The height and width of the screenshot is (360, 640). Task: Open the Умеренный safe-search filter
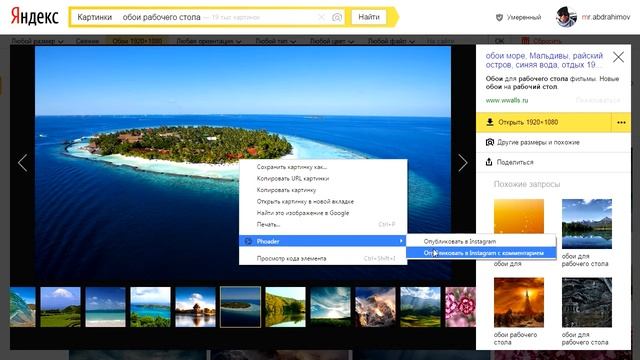(x=524, y=18)
